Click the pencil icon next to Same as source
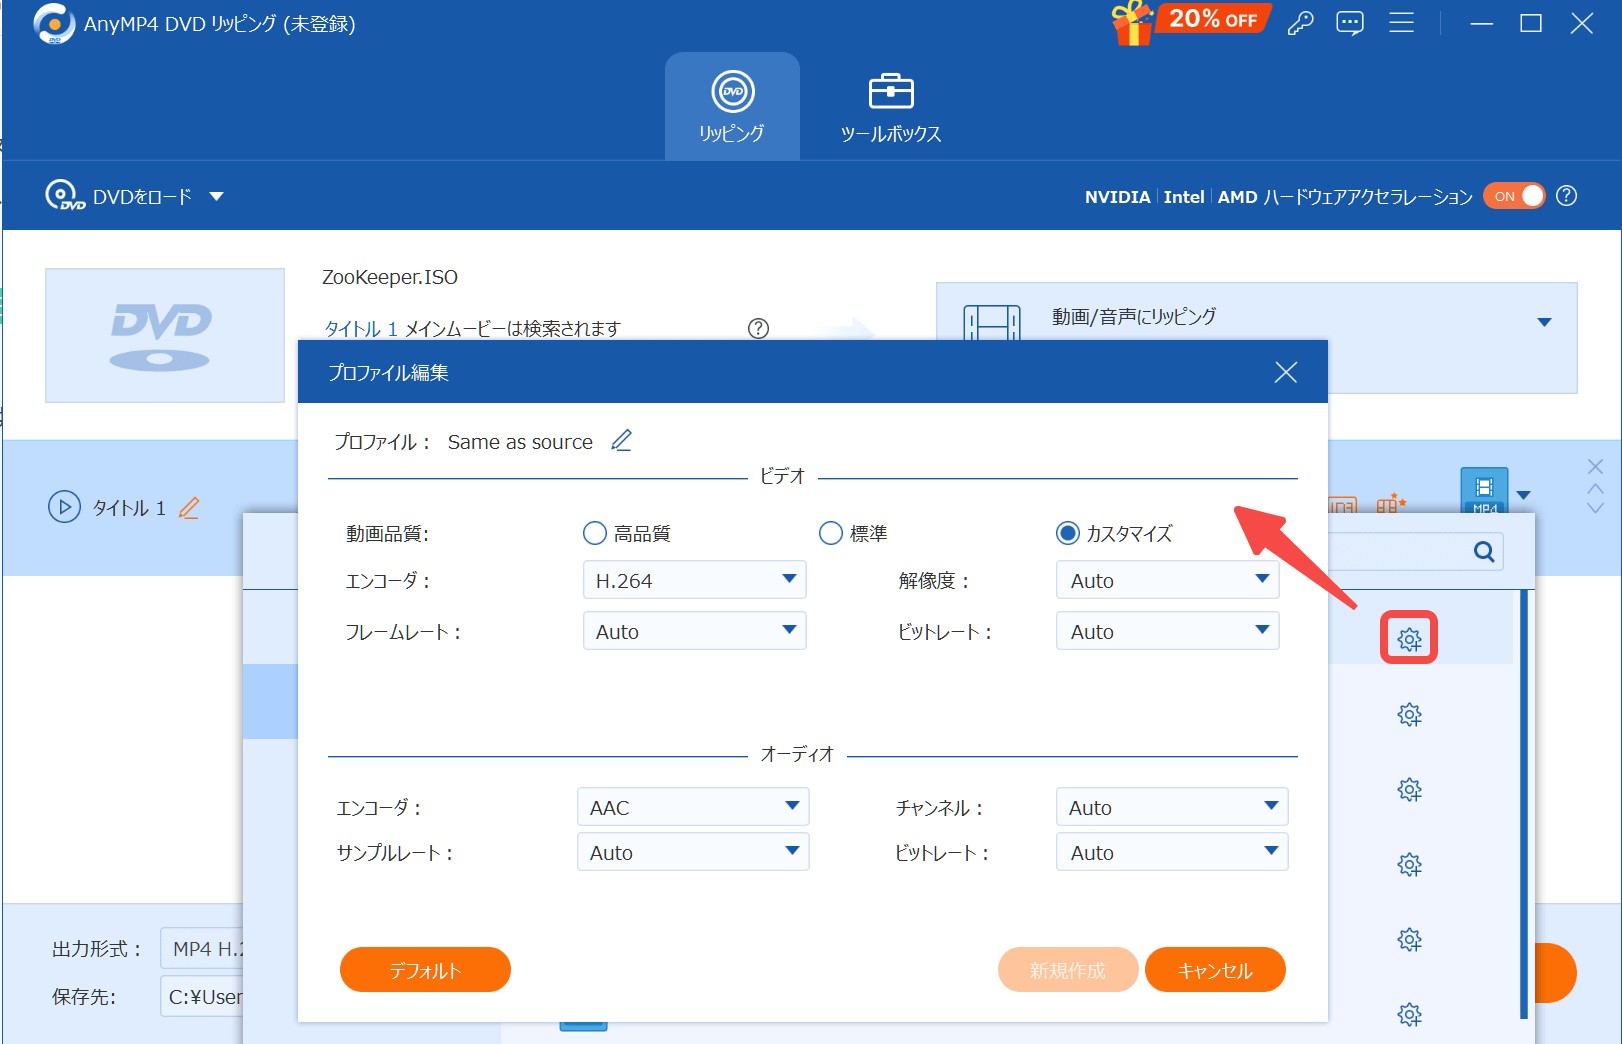The height and width of the screenshot is (1044, 1622). [621, 441]
